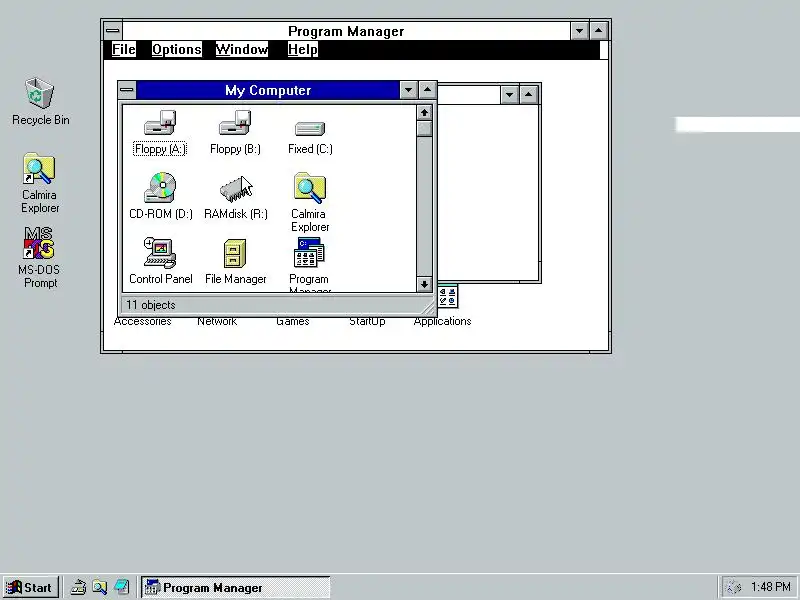Select the Floppy (A:) drive icon
Image resolution: width=800 pixels, height=600 pixels.
point(160,123)
